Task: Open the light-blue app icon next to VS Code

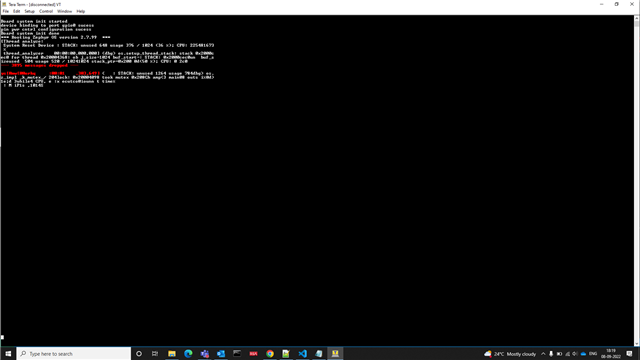Action: [319, 353]
